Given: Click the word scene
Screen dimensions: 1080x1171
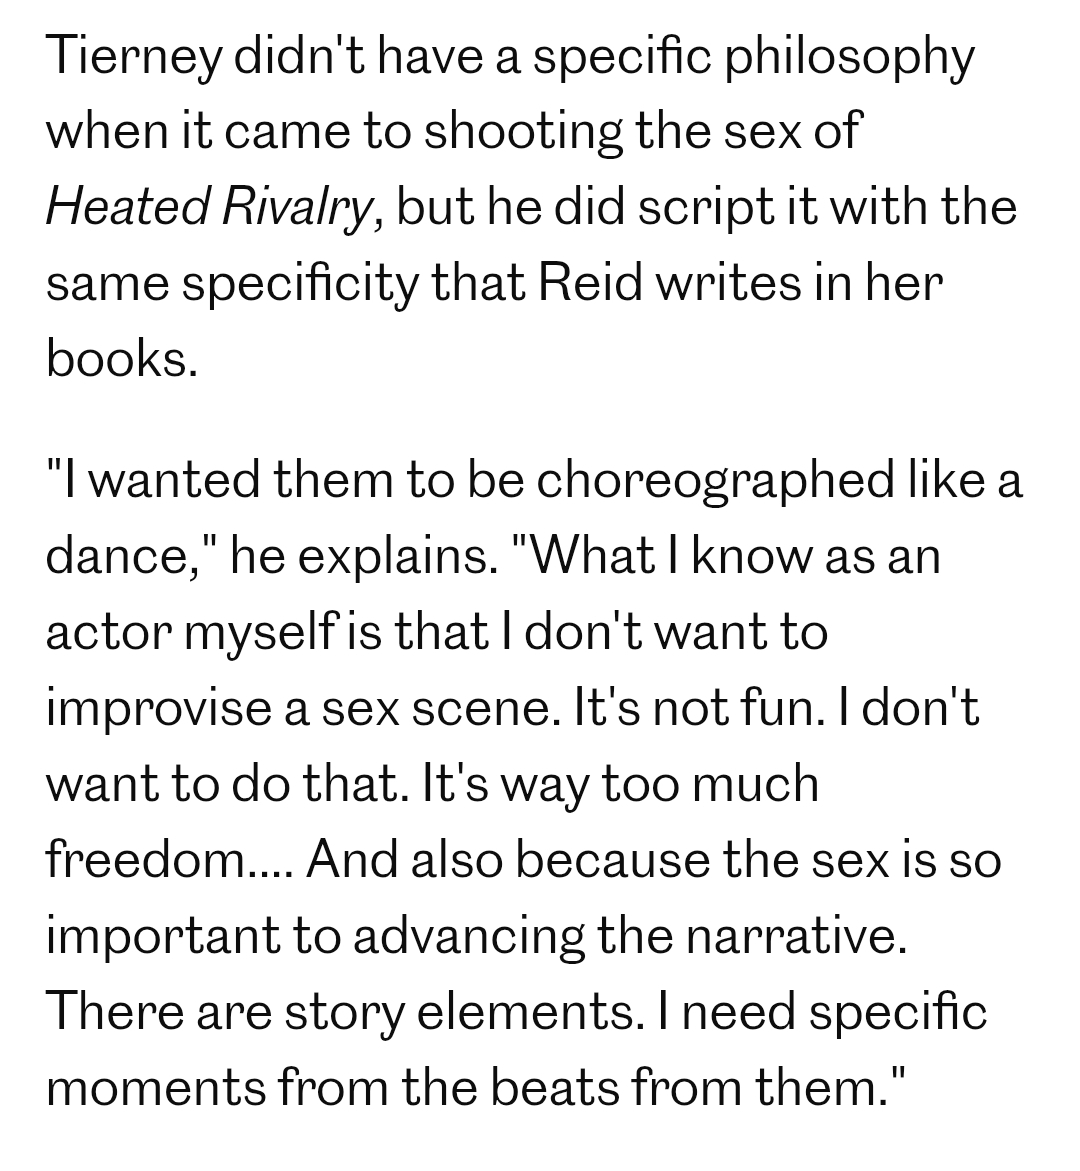Looking at the screenshot, I should (x=485, y=707).
